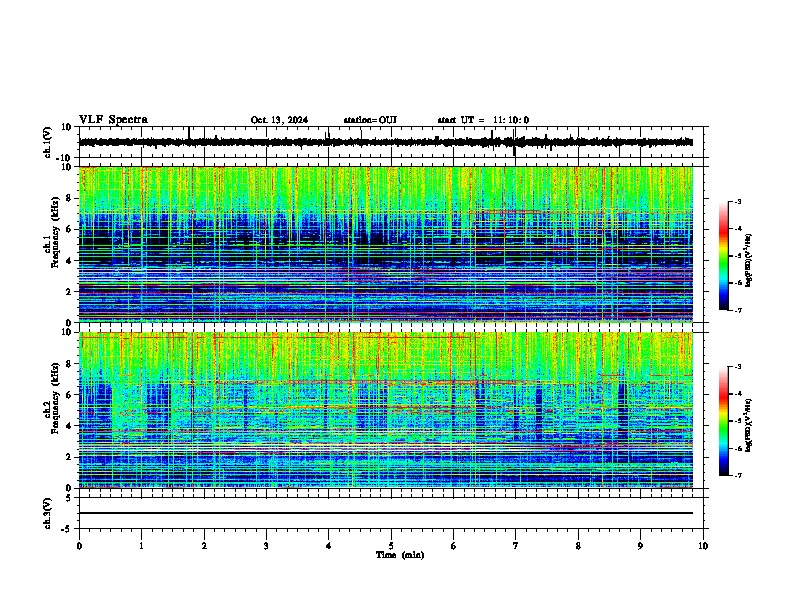Screen dimensions: 792x612
Task: Click the "8" minute tick on time axis
Action: click(x=578, y=546)
